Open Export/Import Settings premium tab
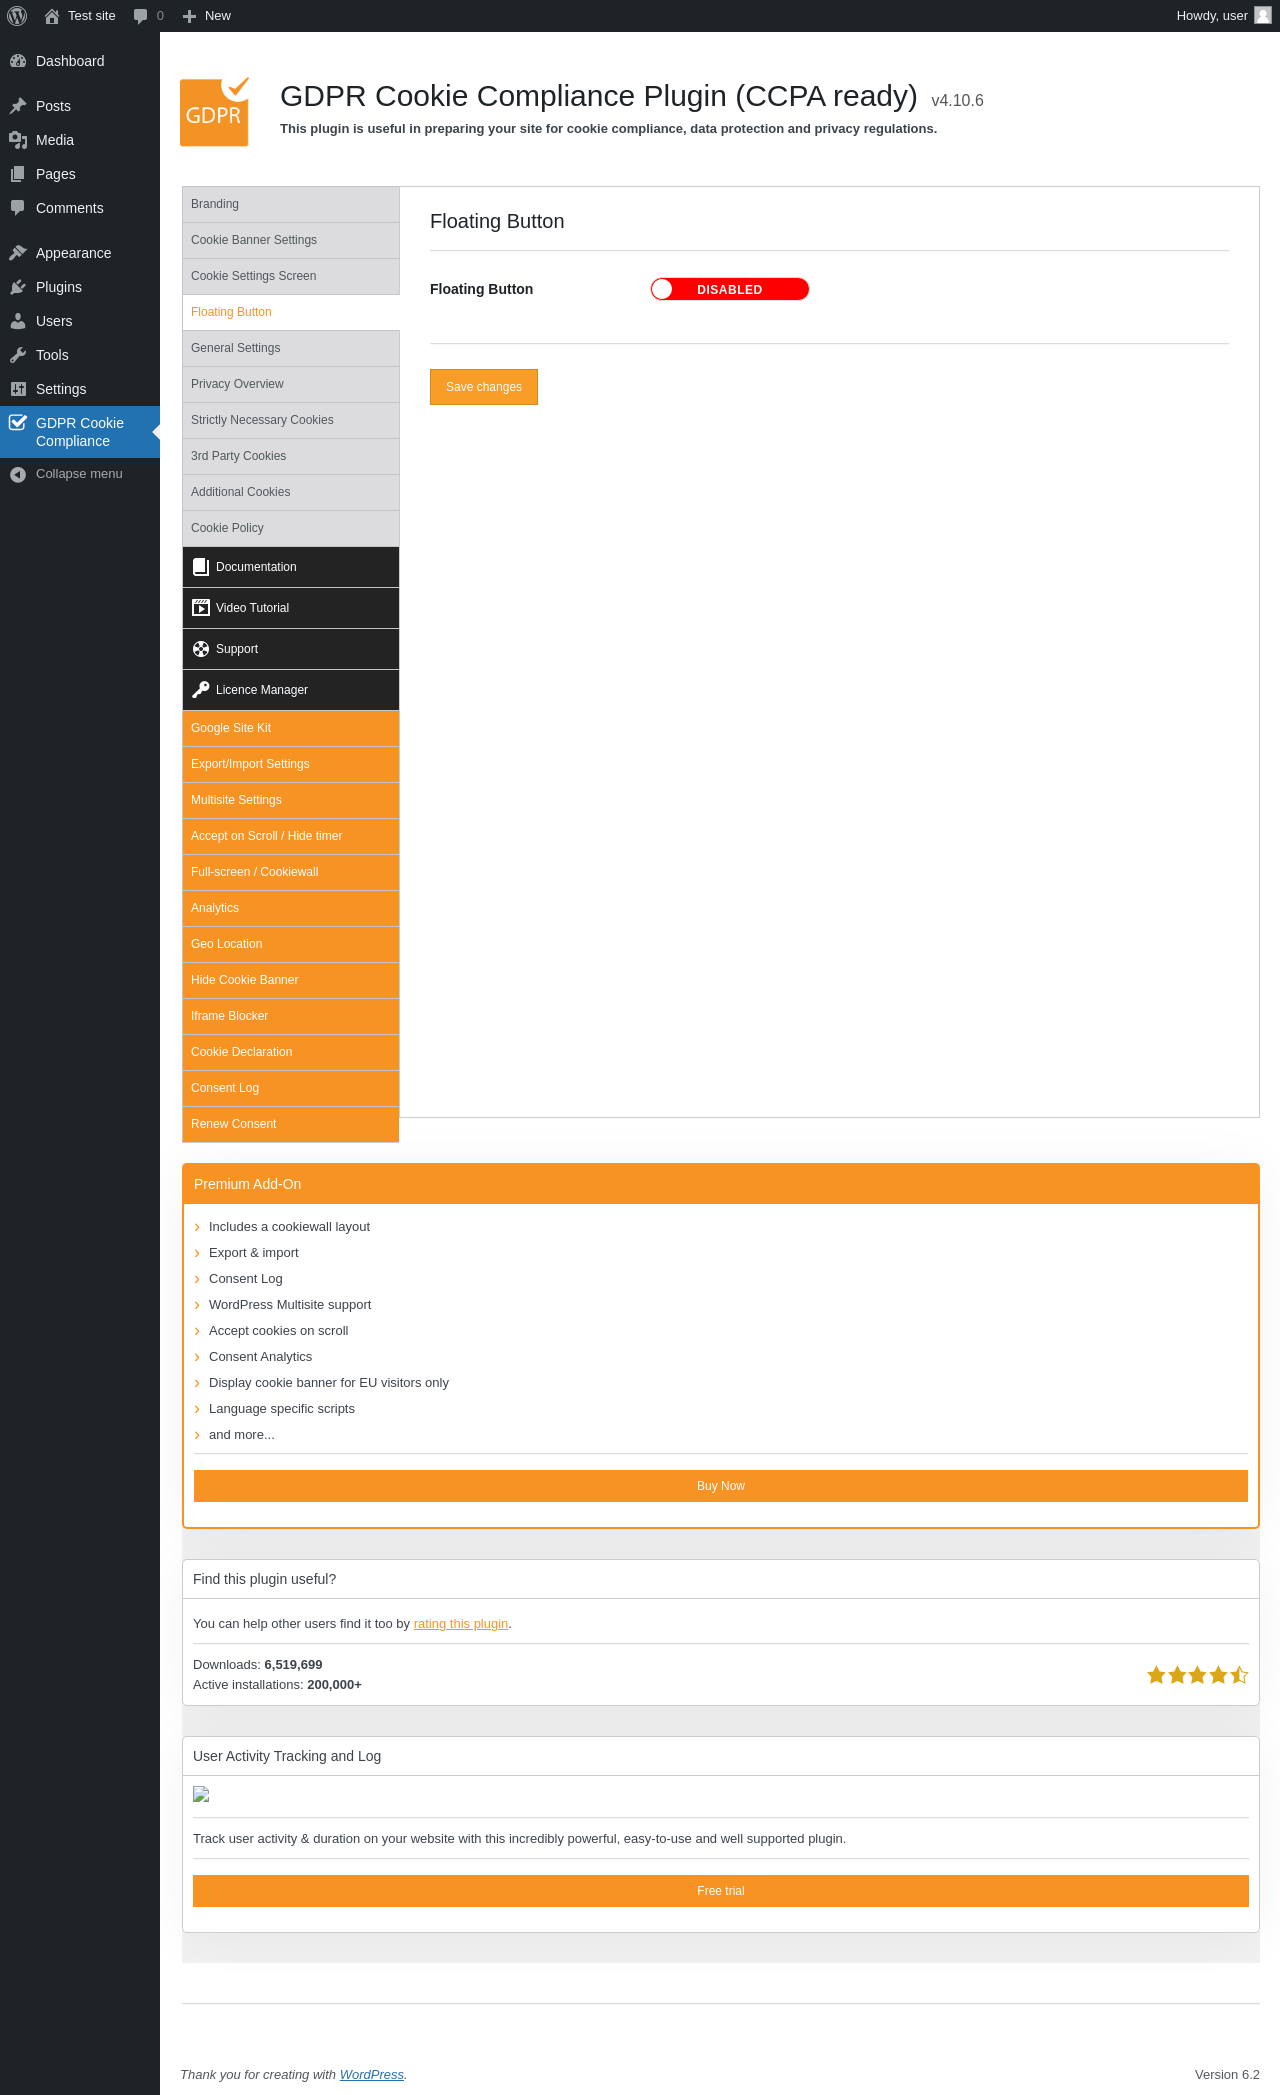The image size is (1280, 2095). pos(291,764)
